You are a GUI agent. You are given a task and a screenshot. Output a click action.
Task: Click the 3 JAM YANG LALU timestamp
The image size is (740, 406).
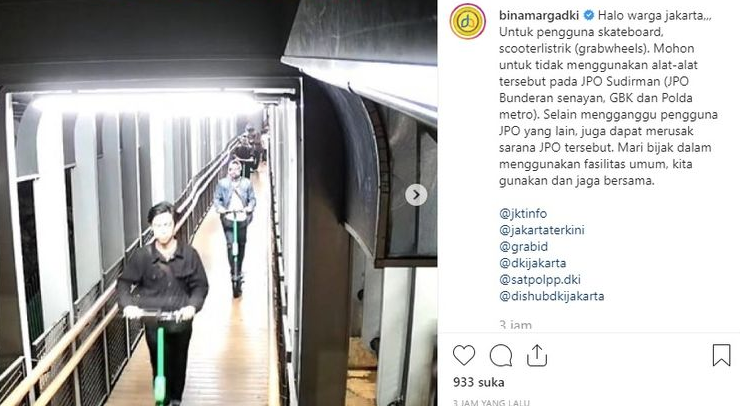pyautogui.click(x=491, y=403)
